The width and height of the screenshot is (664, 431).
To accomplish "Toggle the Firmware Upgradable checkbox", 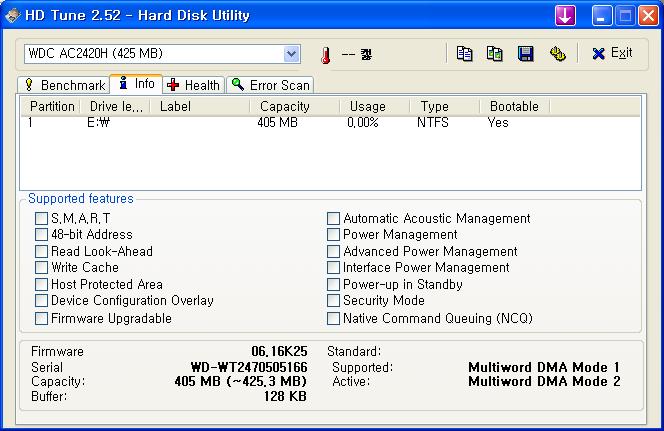I will (x=41, y=318).
